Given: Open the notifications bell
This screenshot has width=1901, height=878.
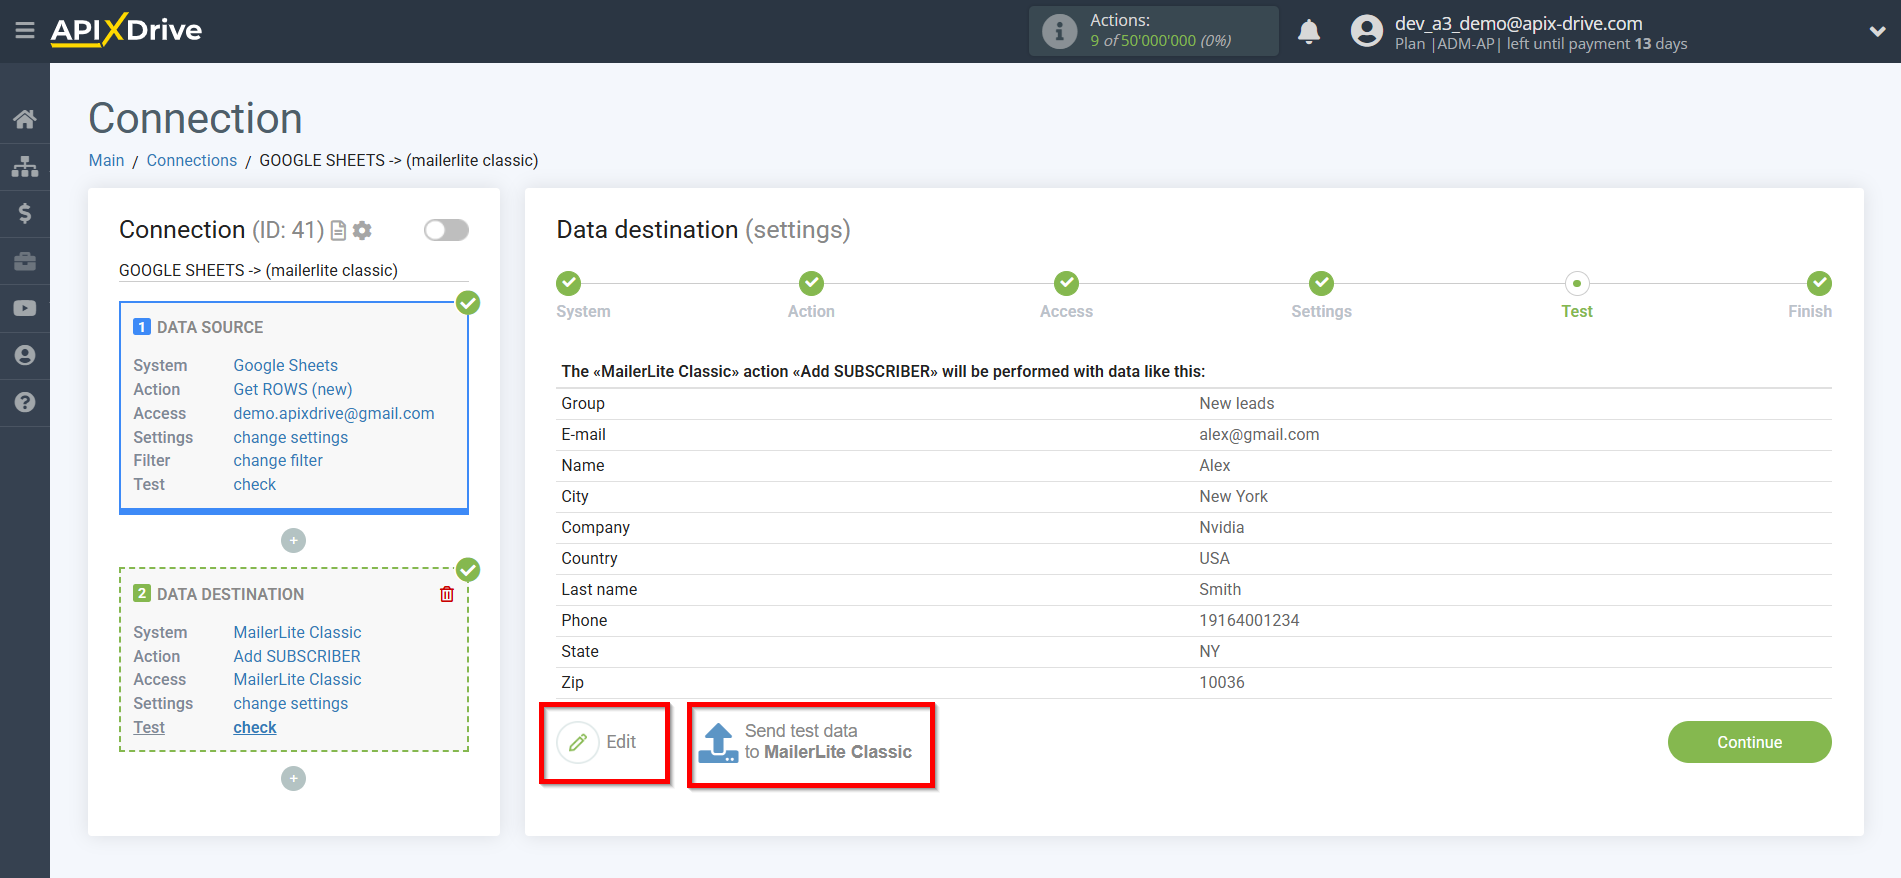Looking at the screenshot, I should click(1309, 31).
